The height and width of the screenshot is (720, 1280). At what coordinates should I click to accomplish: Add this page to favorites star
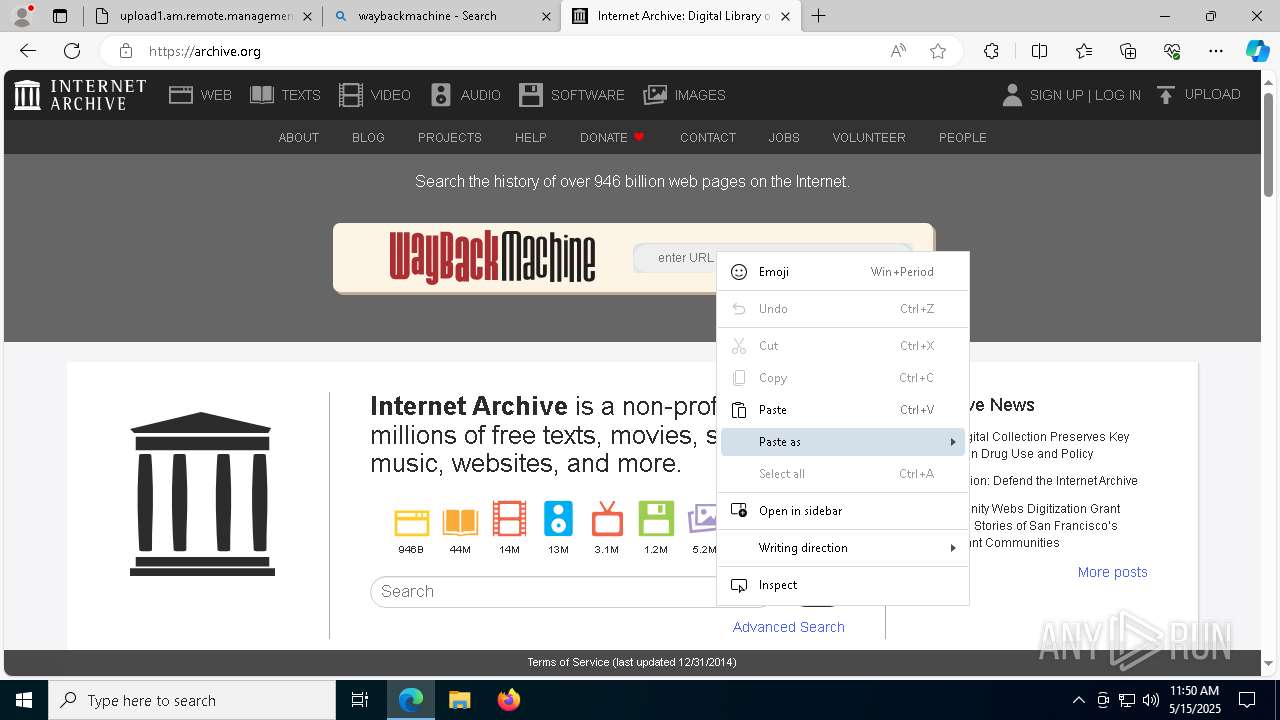[x=938, y=51]
